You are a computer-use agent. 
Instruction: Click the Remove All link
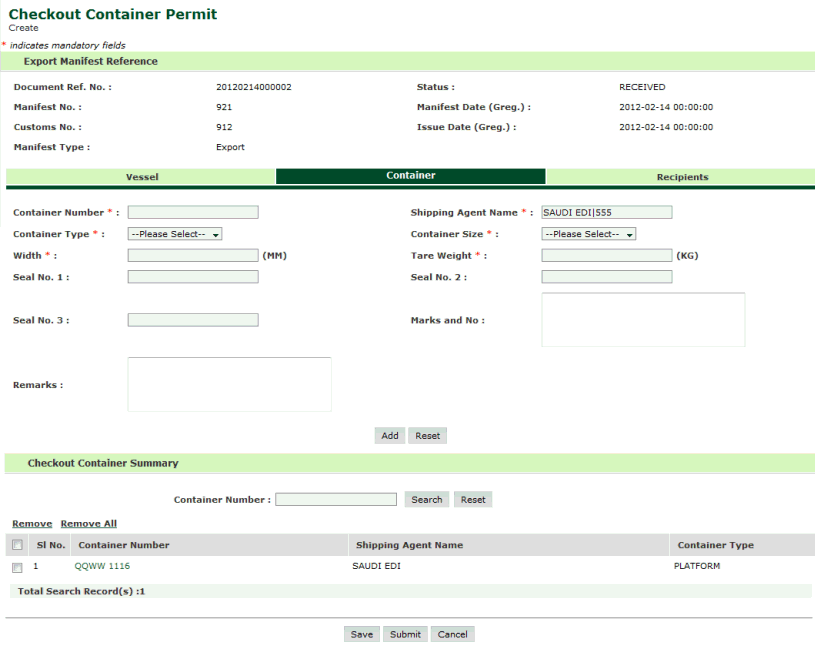[89, 524]
